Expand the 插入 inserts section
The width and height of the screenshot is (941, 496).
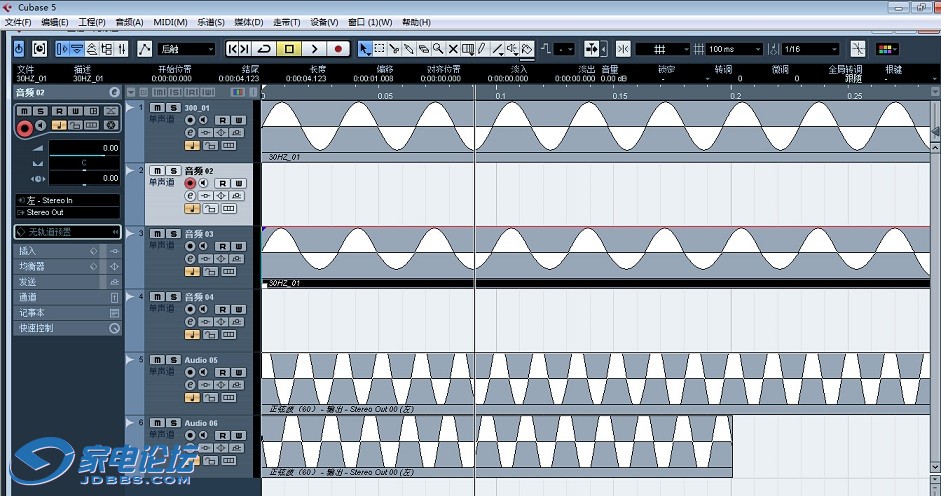[67, 251]
